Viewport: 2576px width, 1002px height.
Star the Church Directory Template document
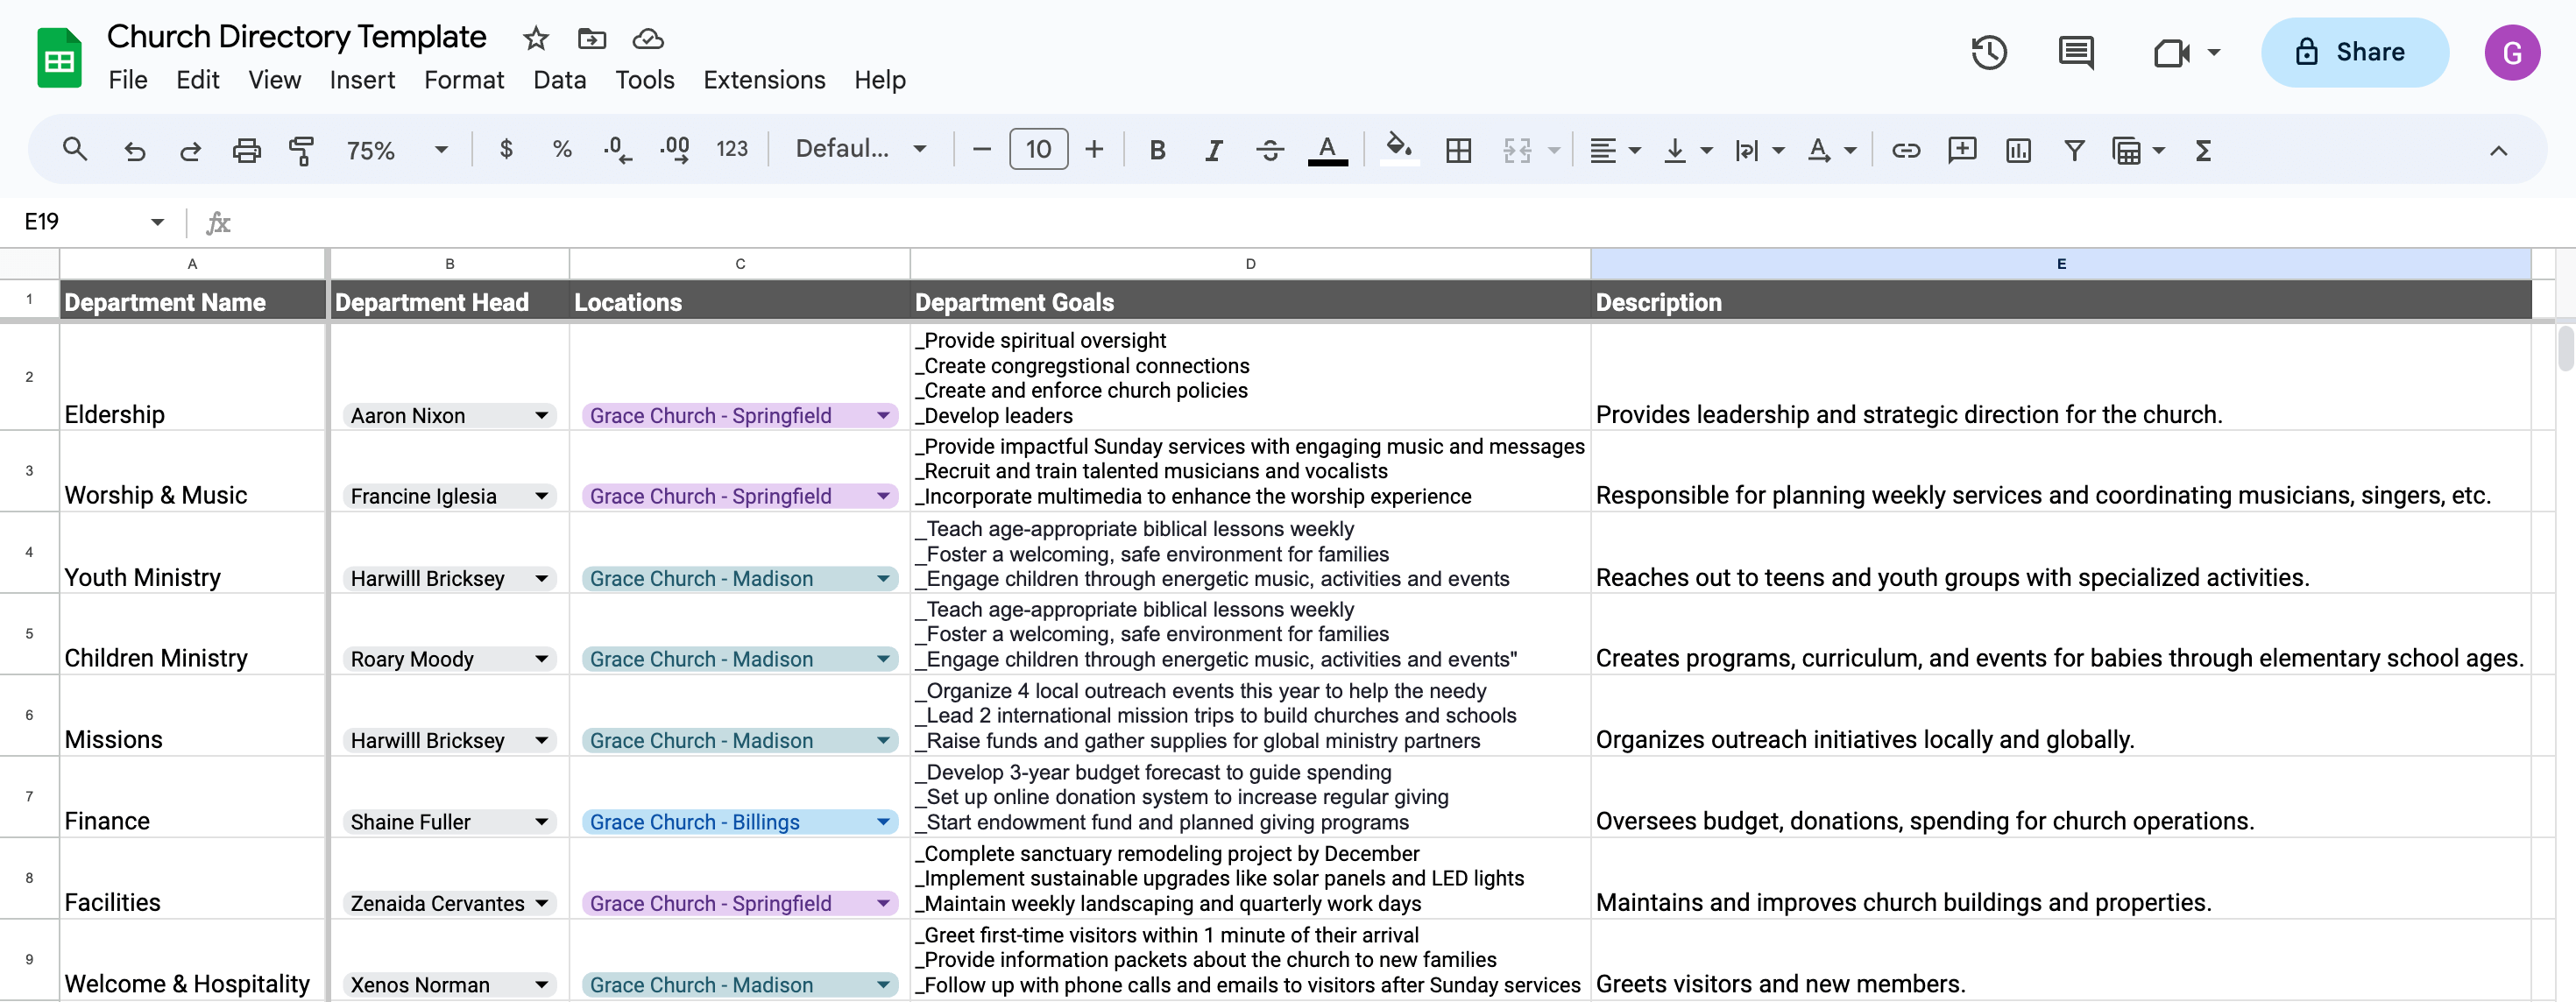[536, 39]
